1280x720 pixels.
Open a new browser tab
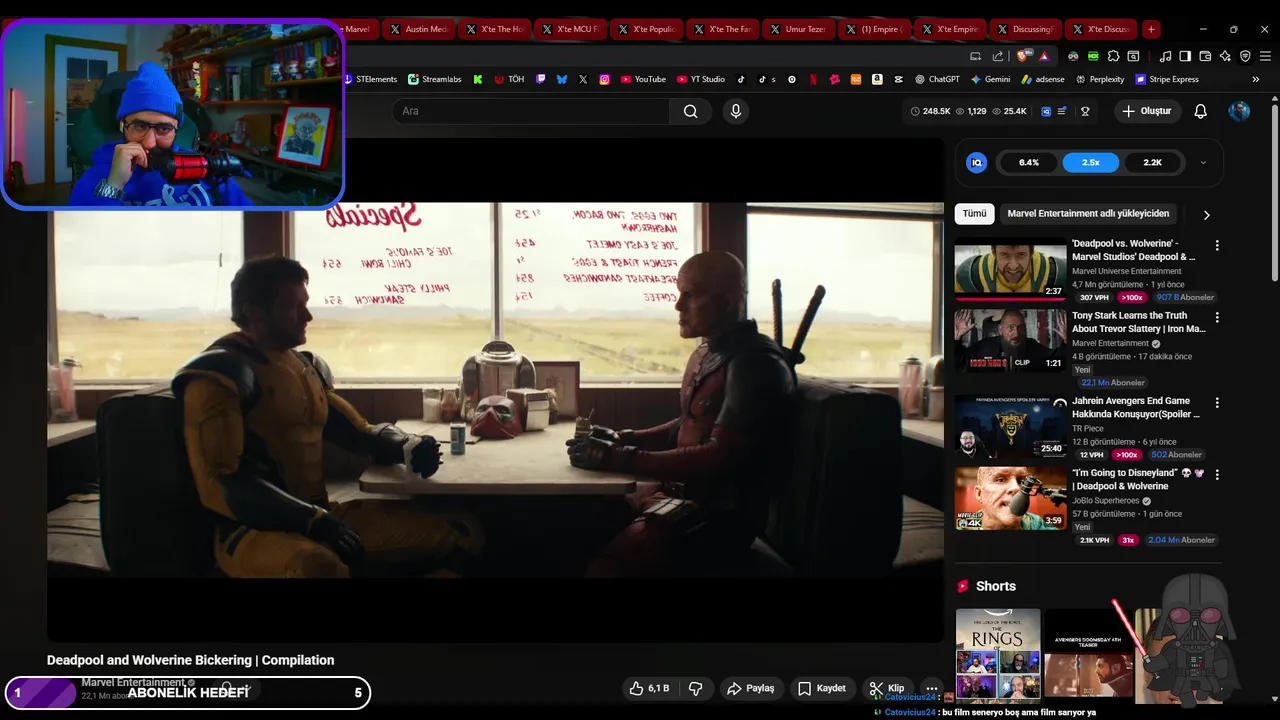[x=1151, y=29]
